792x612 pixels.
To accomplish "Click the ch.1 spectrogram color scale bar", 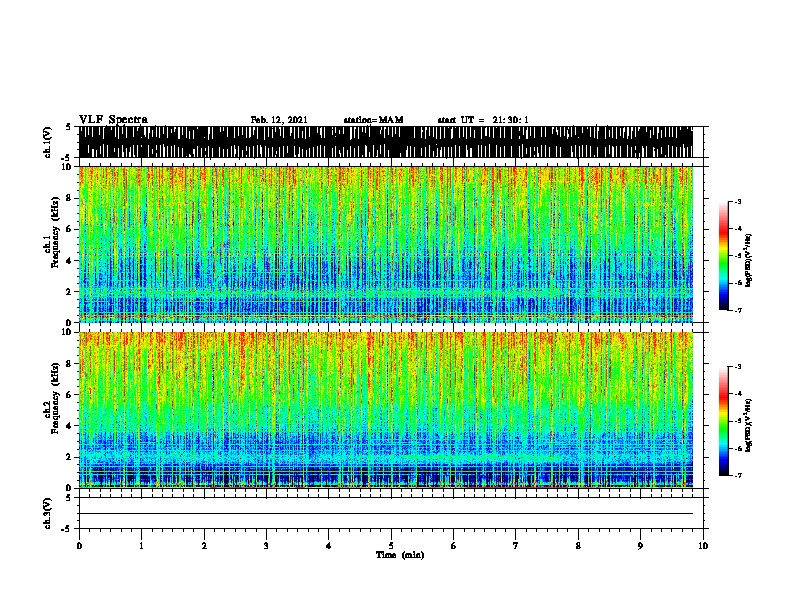I will click(724, 256).
